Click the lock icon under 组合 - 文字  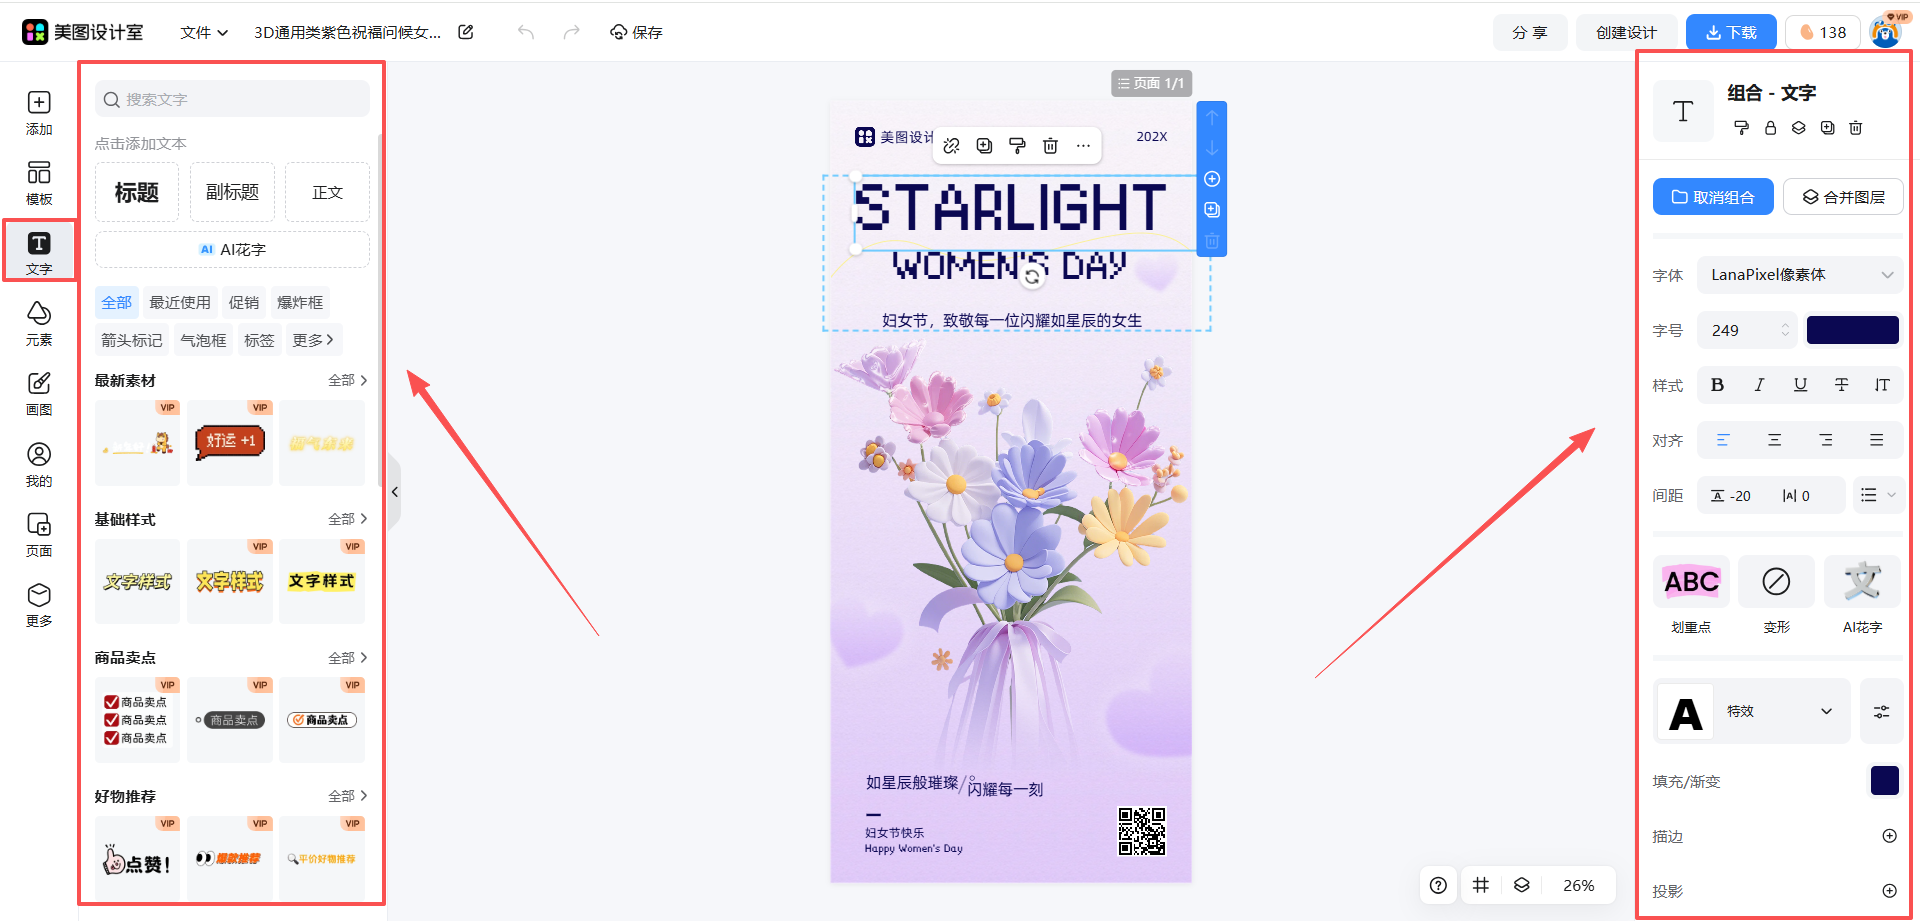pos(1770,128)
